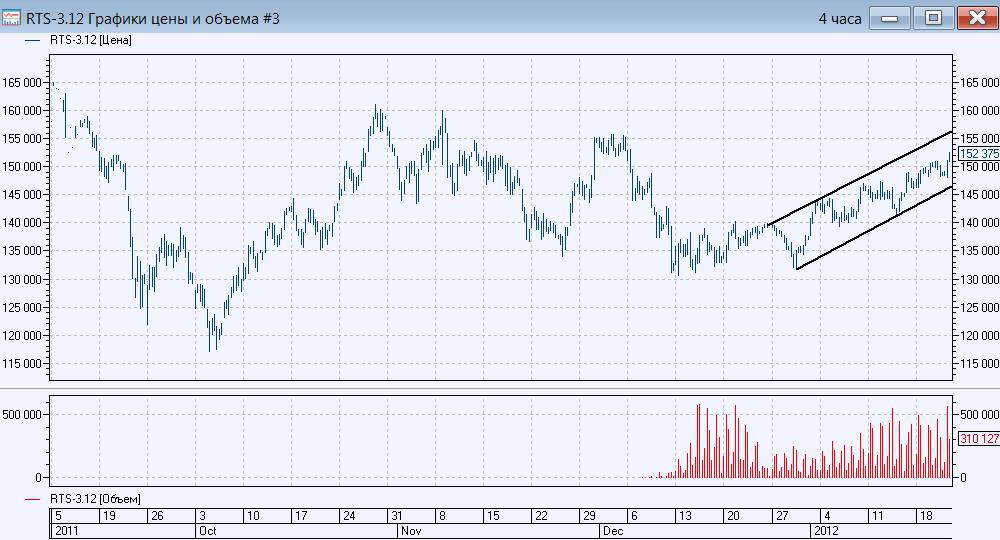Image resolution: width=1000 pixels, height=540 pixels.
Task: Minimize the RTS-3.12 chart window
Action: pos(890,18)
